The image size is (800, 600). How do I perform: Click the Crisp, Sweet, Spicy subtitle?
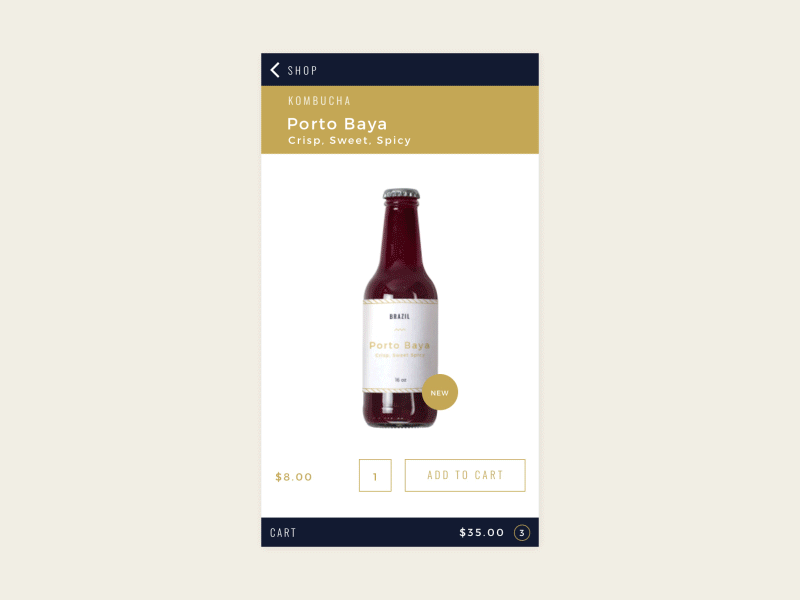[x=348, y=140]
